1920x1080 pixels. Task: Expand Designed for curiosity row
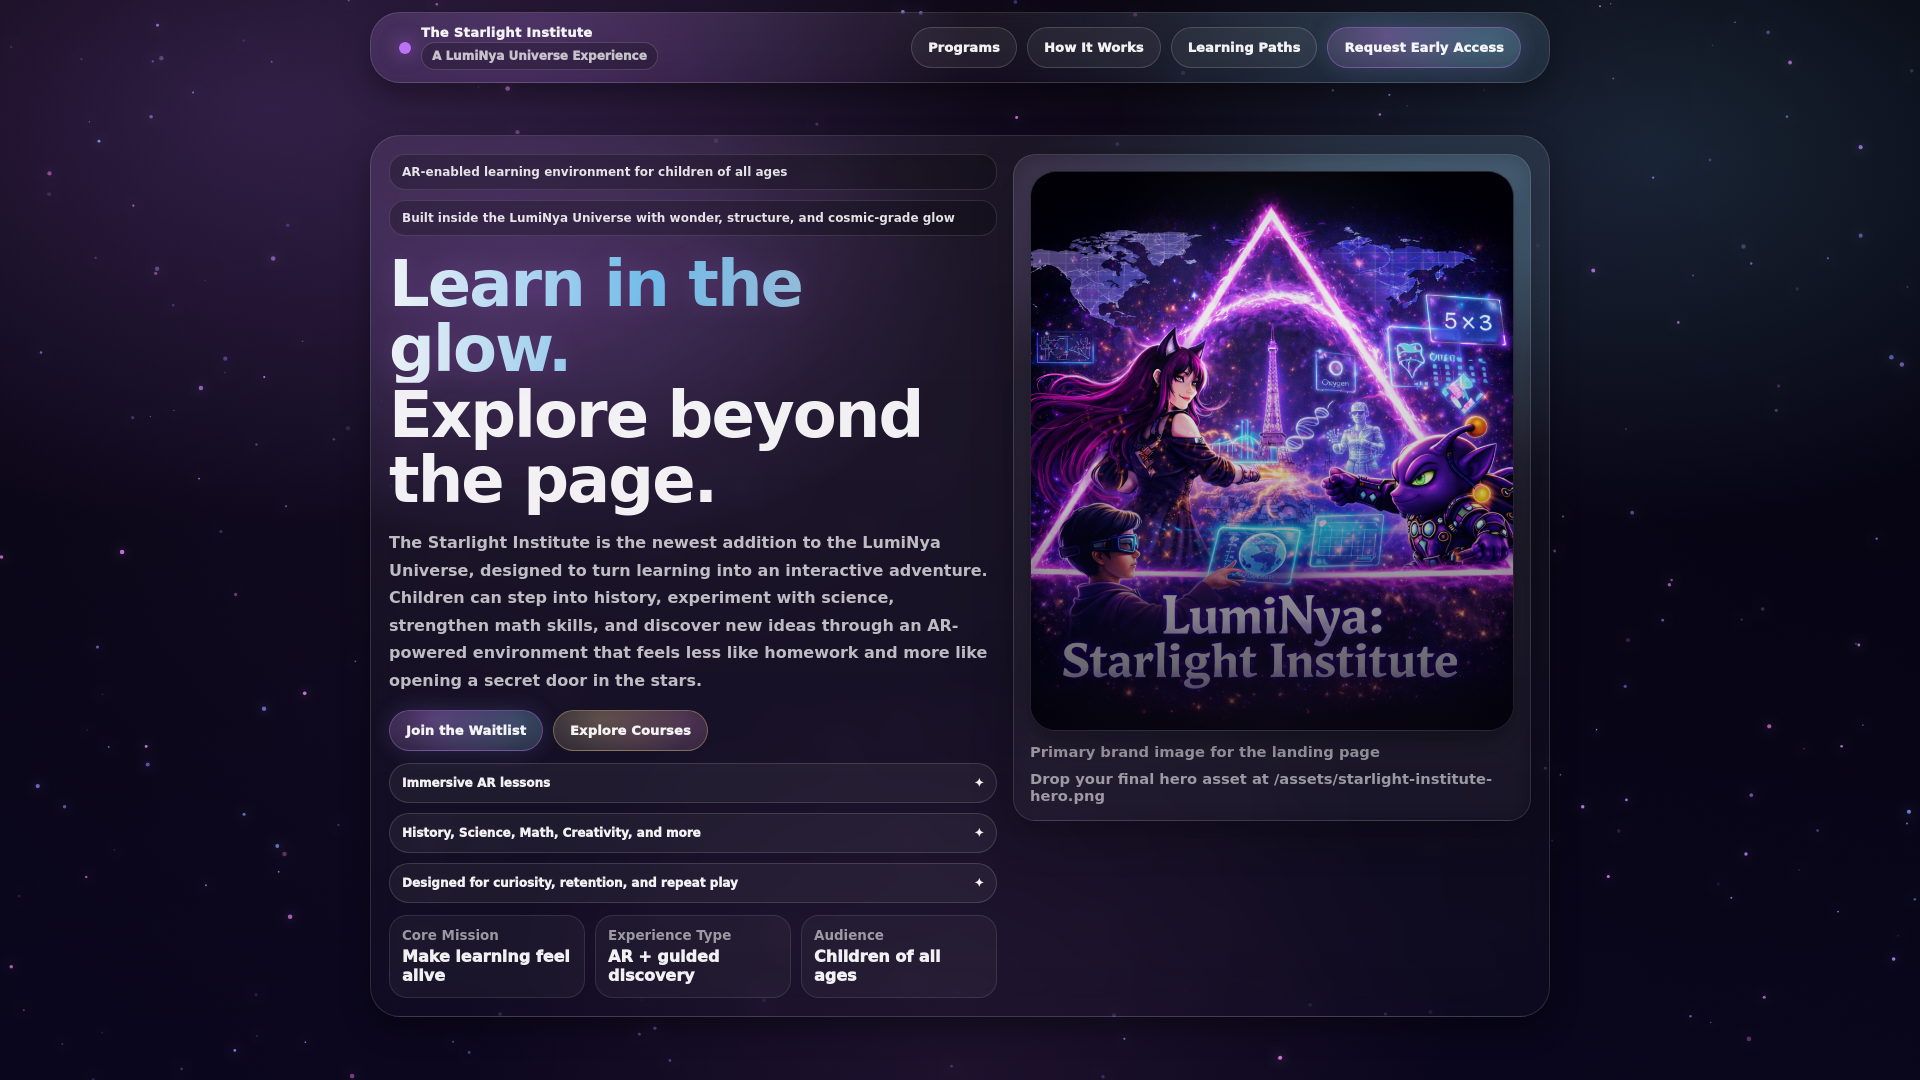[x=692, y=883]
